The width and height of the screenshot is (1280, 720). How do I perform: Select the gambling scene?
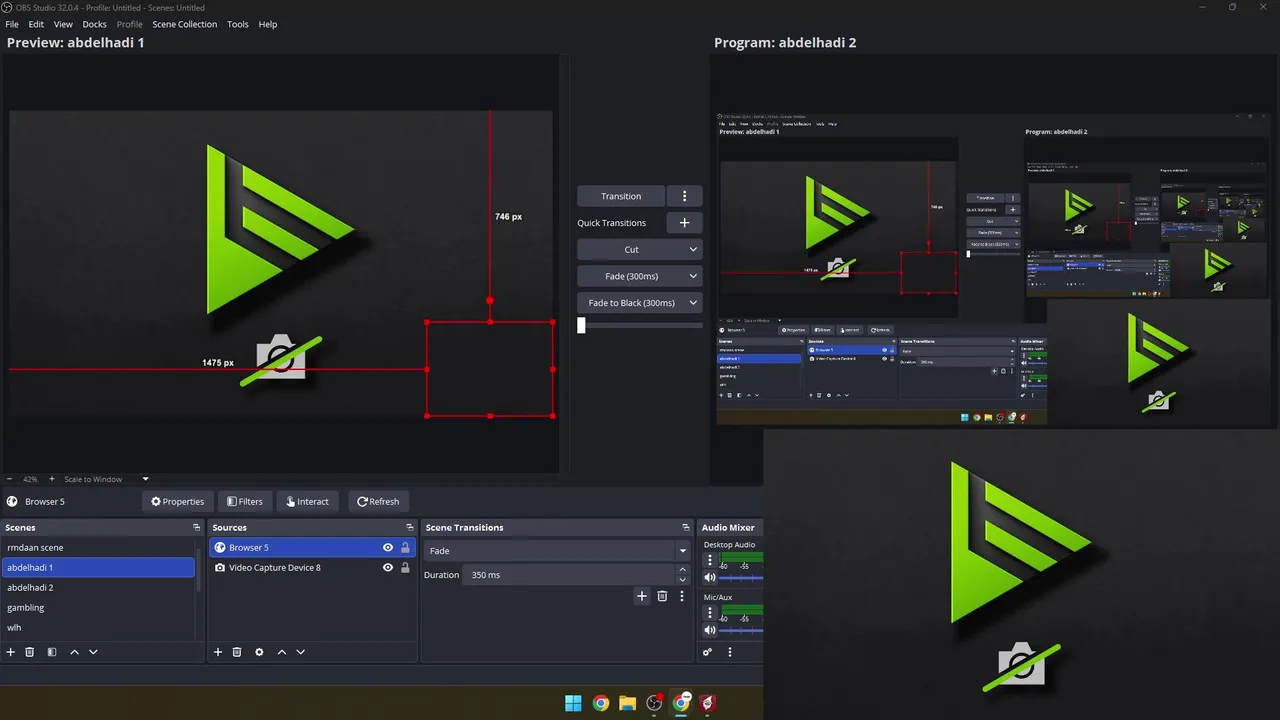point(98,608)
